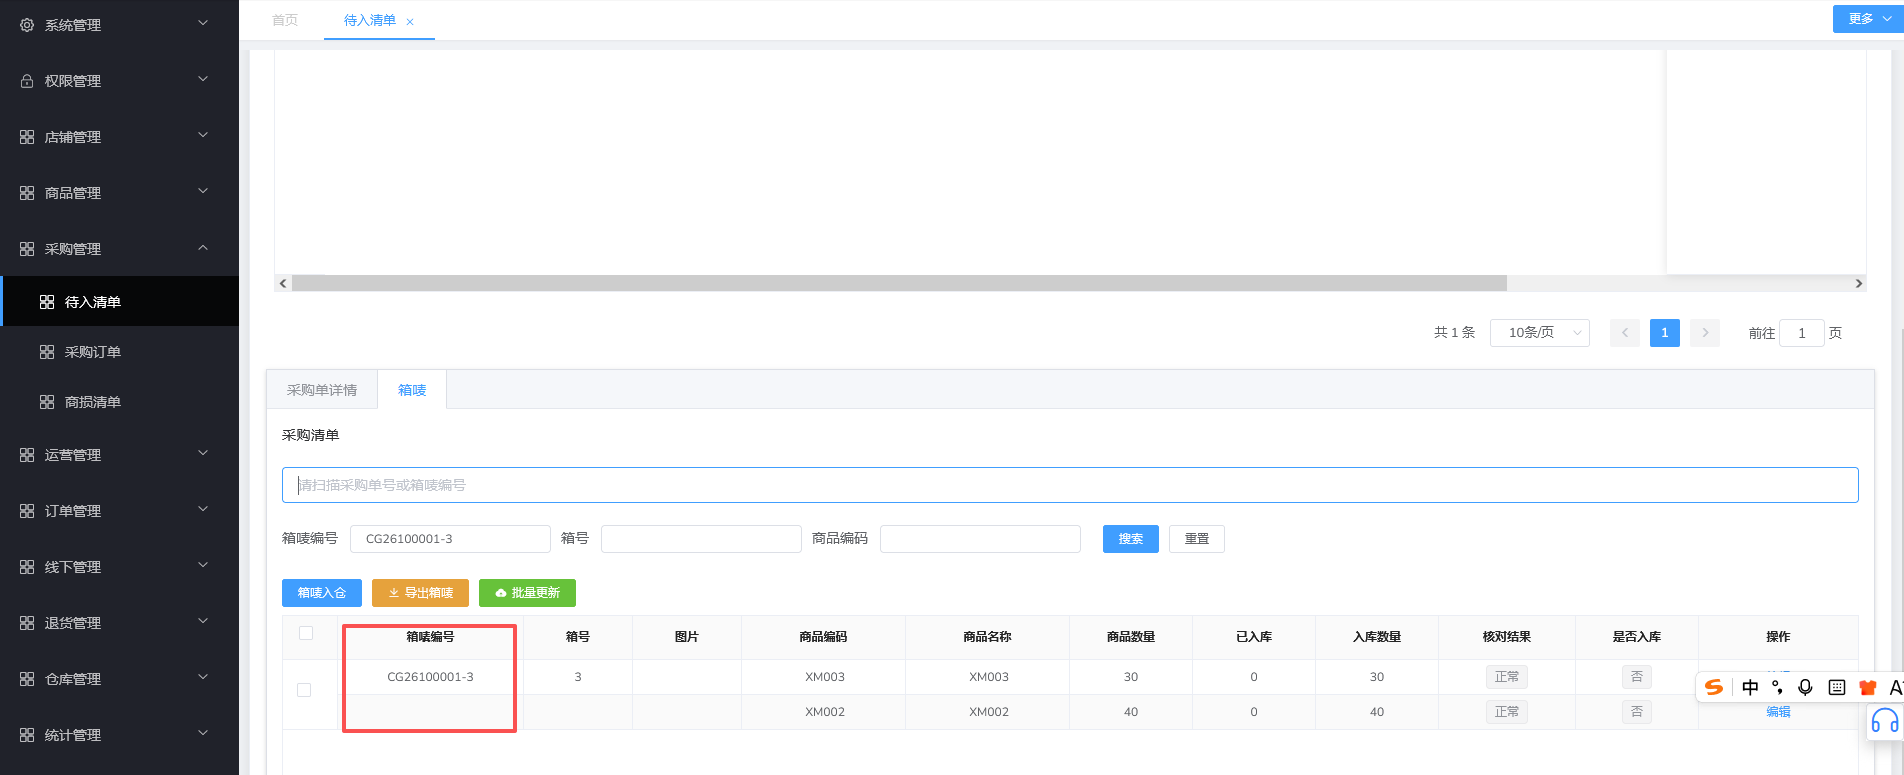Click the horizontal scrollbar thumb

coord(899,284)
